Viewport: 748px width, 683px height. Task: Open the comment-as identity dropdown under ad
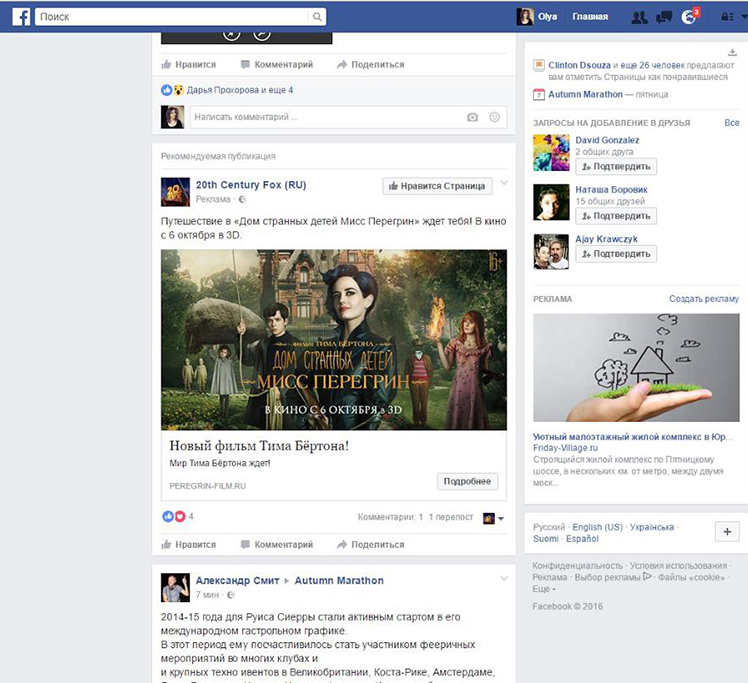click(494, 518)
